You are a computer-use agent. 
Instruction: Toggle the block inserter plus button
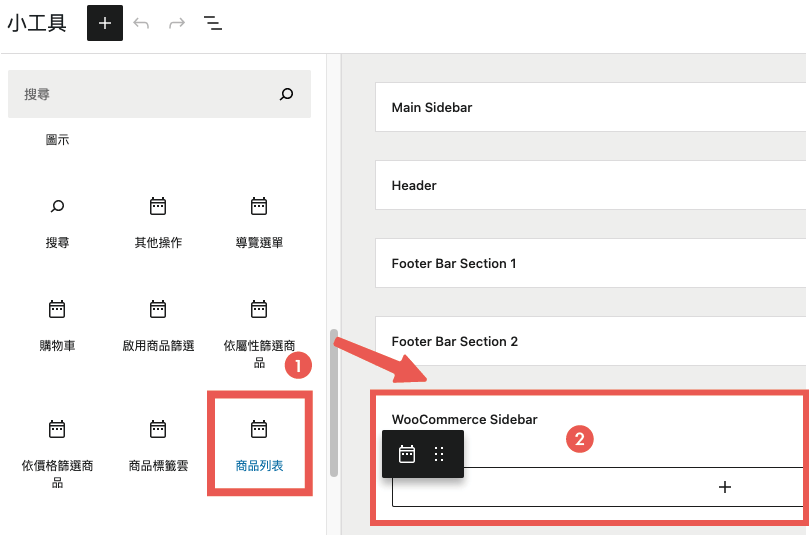105,23
